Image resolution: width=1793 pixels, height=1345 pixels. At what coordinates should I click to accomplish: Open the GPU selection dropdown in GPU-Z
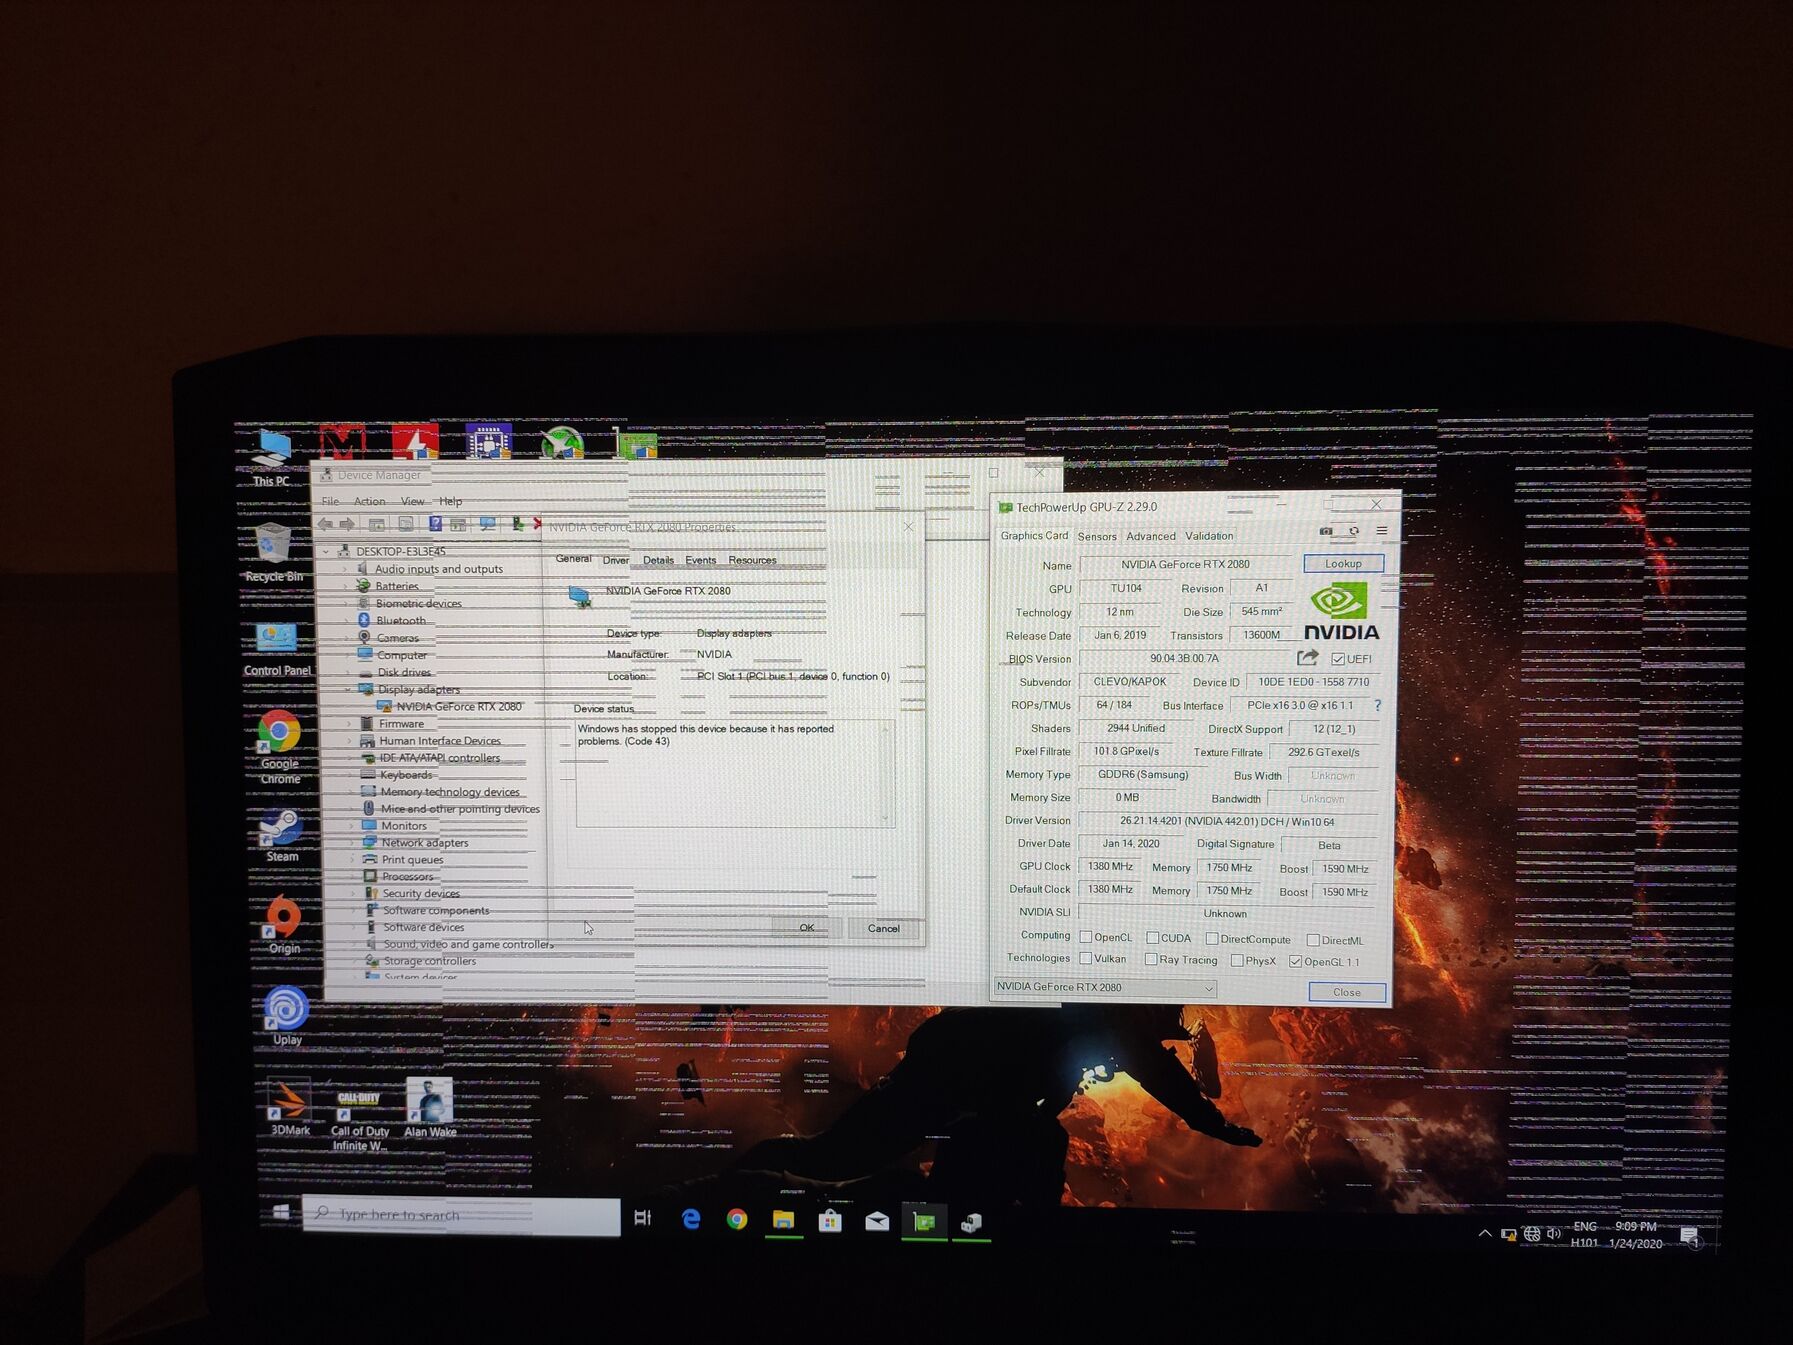1105,987
